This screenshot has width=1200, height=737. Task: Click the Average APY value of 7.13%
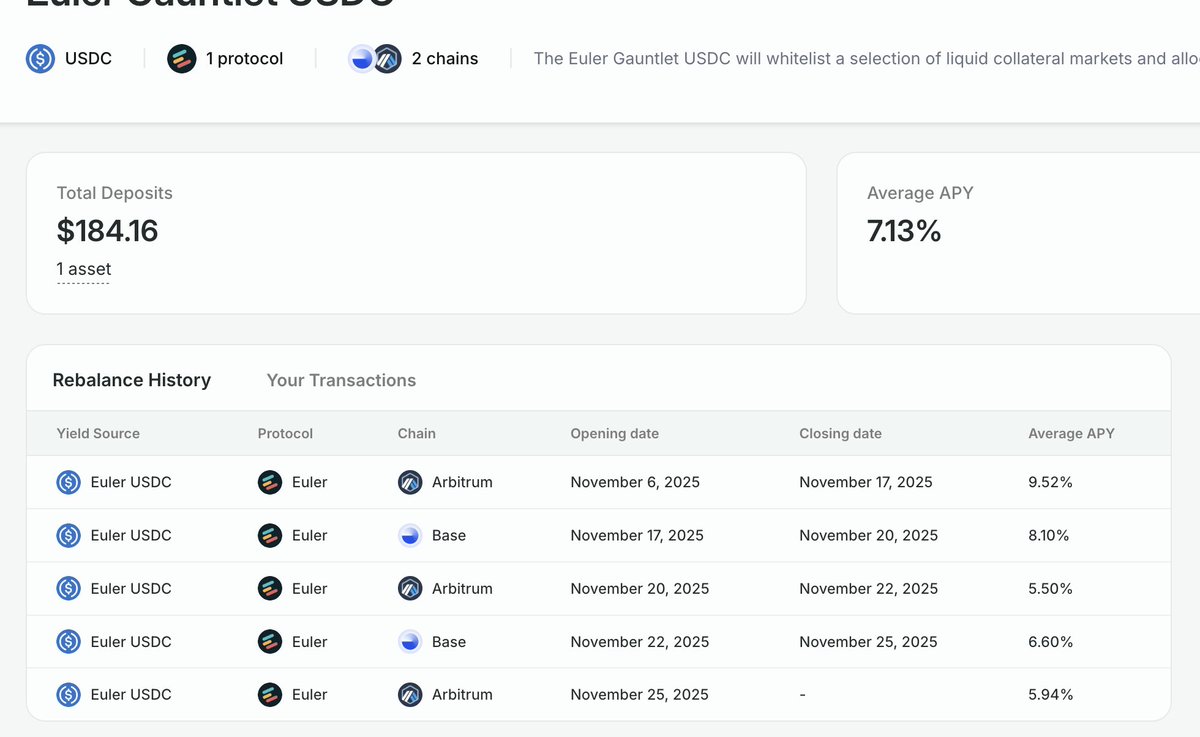tap(904, 230)
